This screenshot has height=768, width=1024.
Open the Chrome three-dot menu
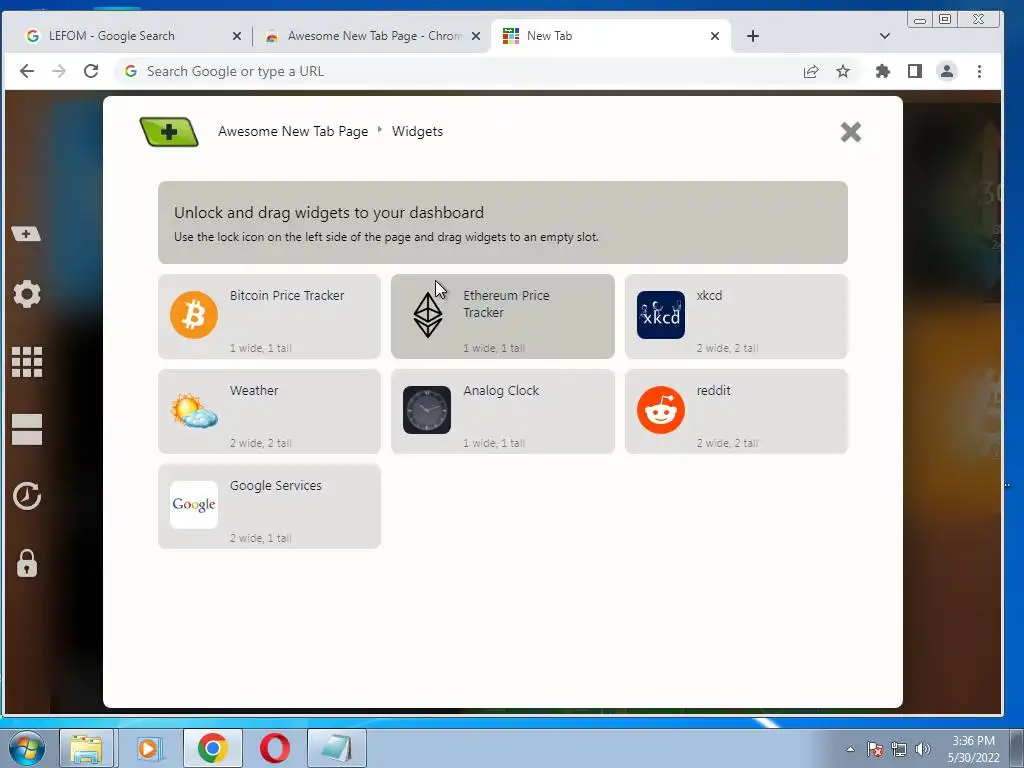click(x=979, y=71)
